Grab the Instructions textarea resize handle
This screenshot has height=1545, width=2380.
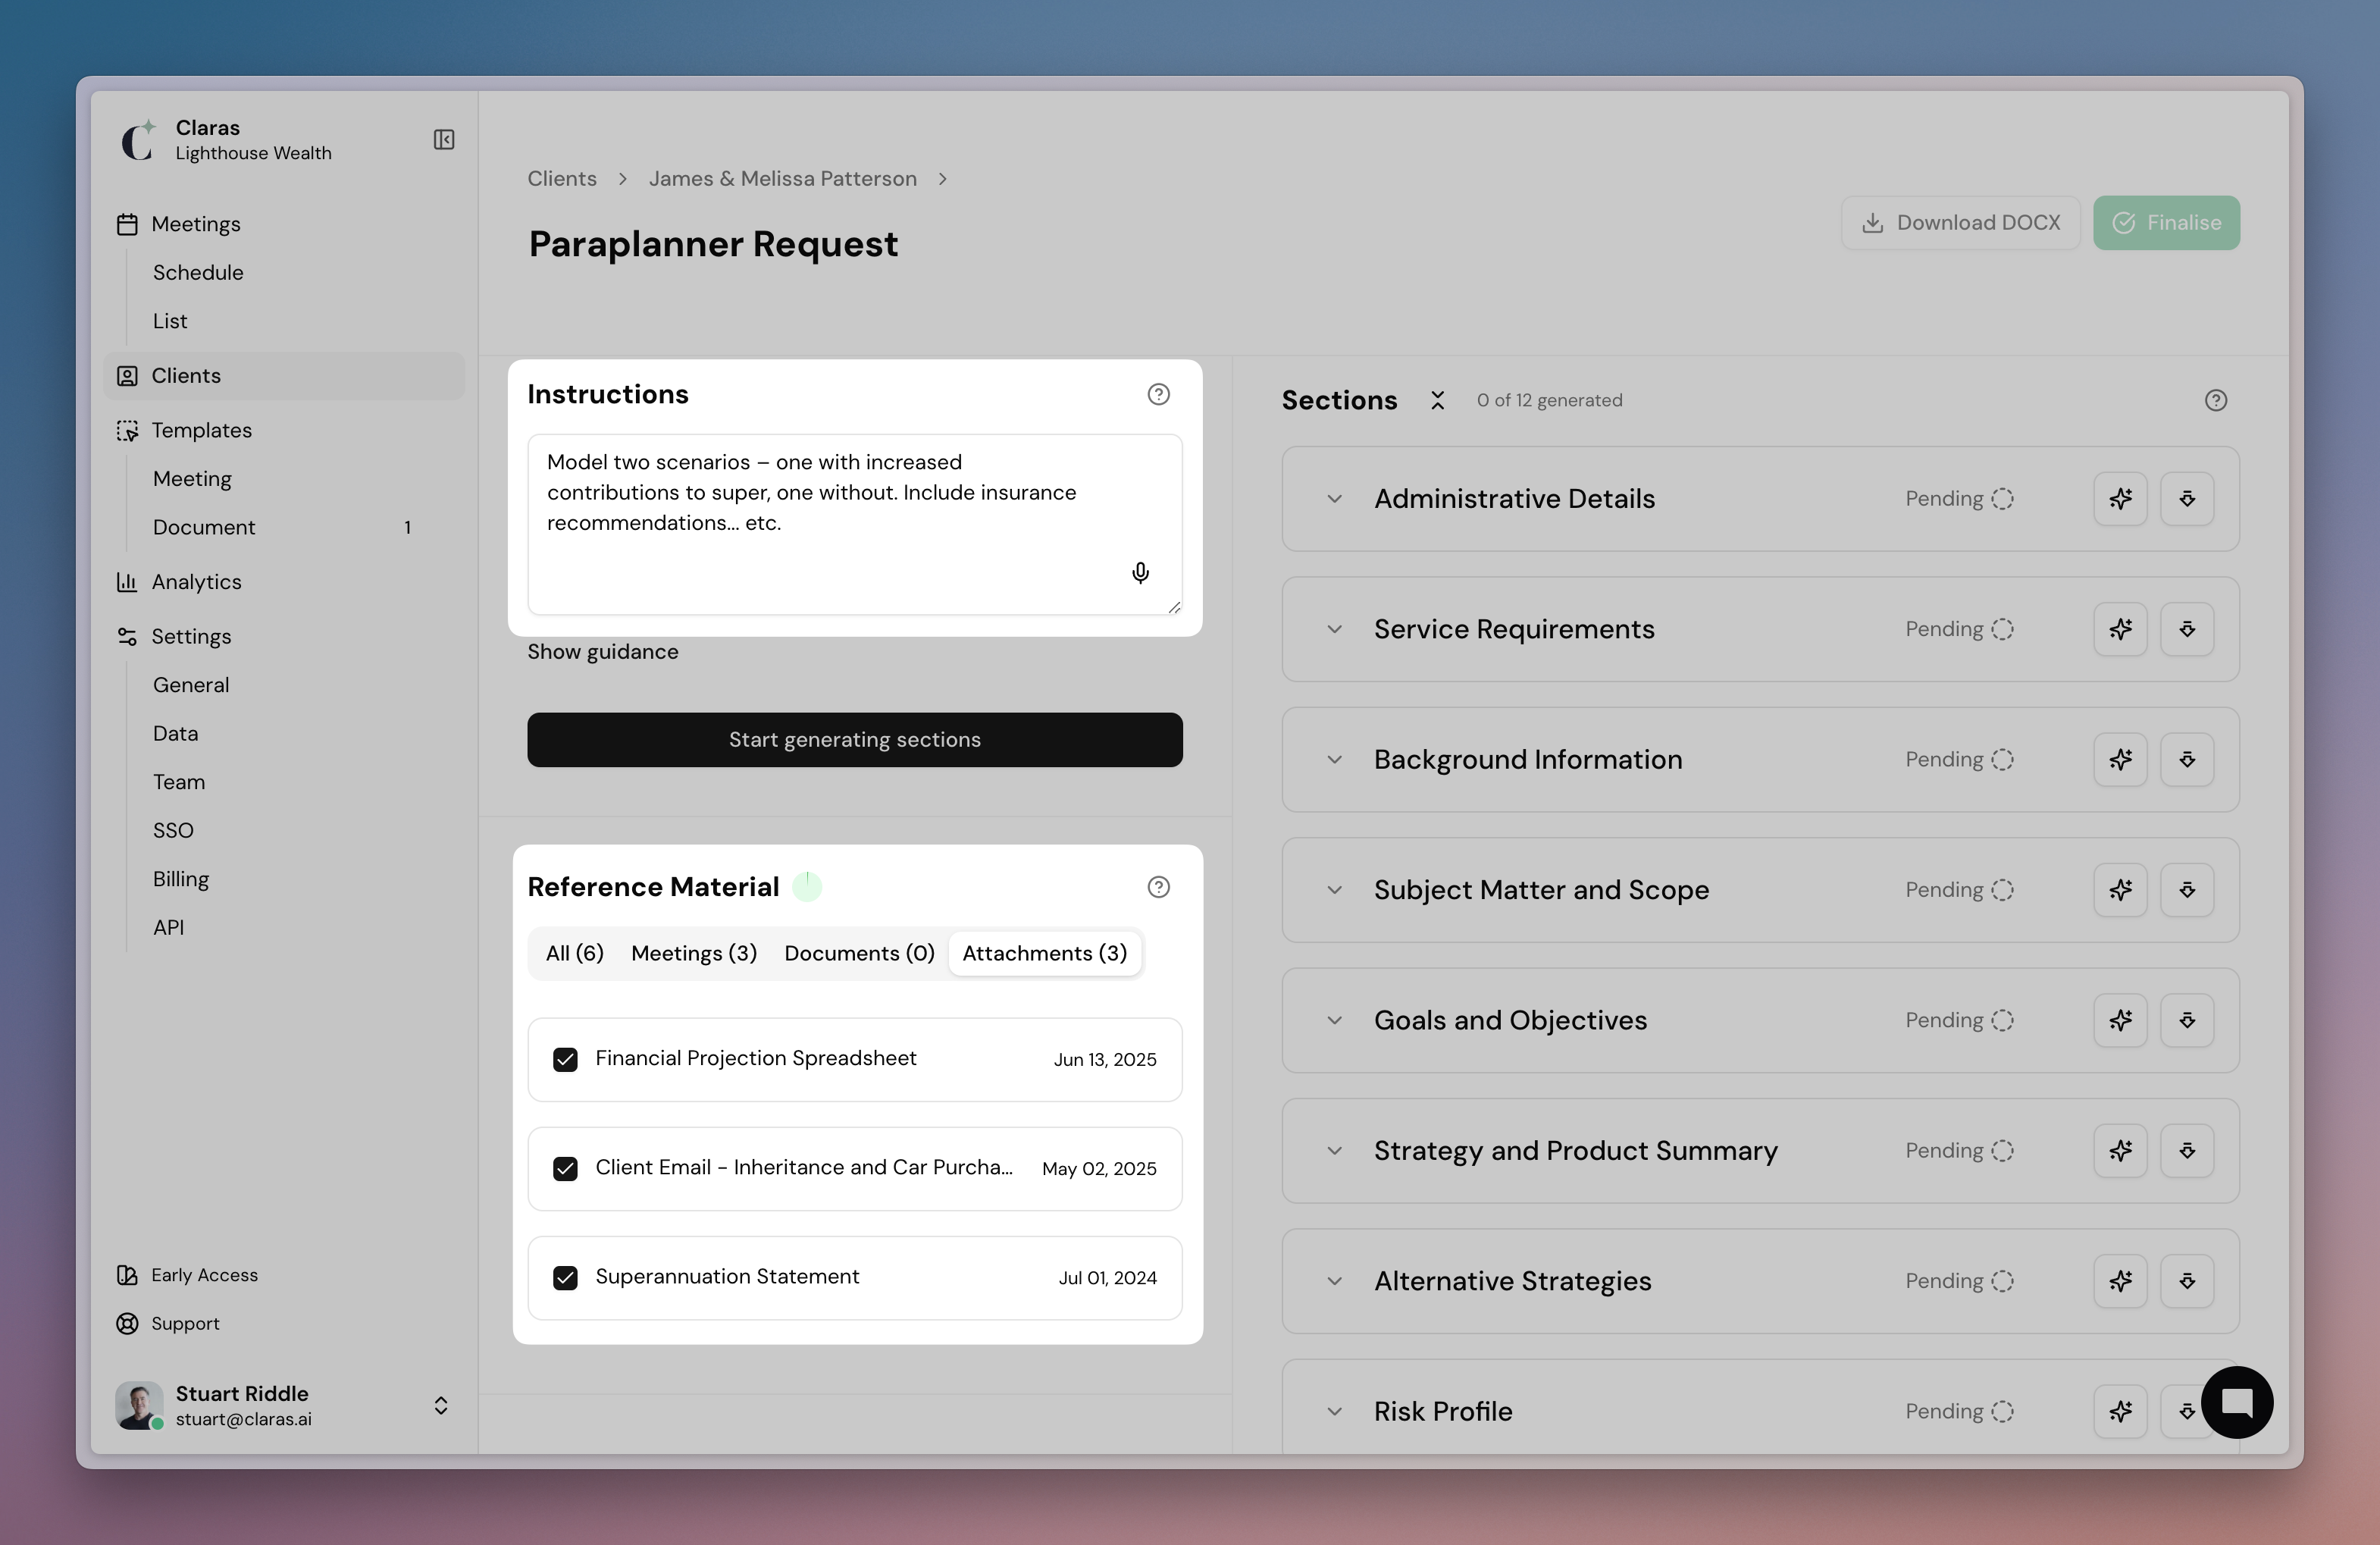tap(1174, 607)
